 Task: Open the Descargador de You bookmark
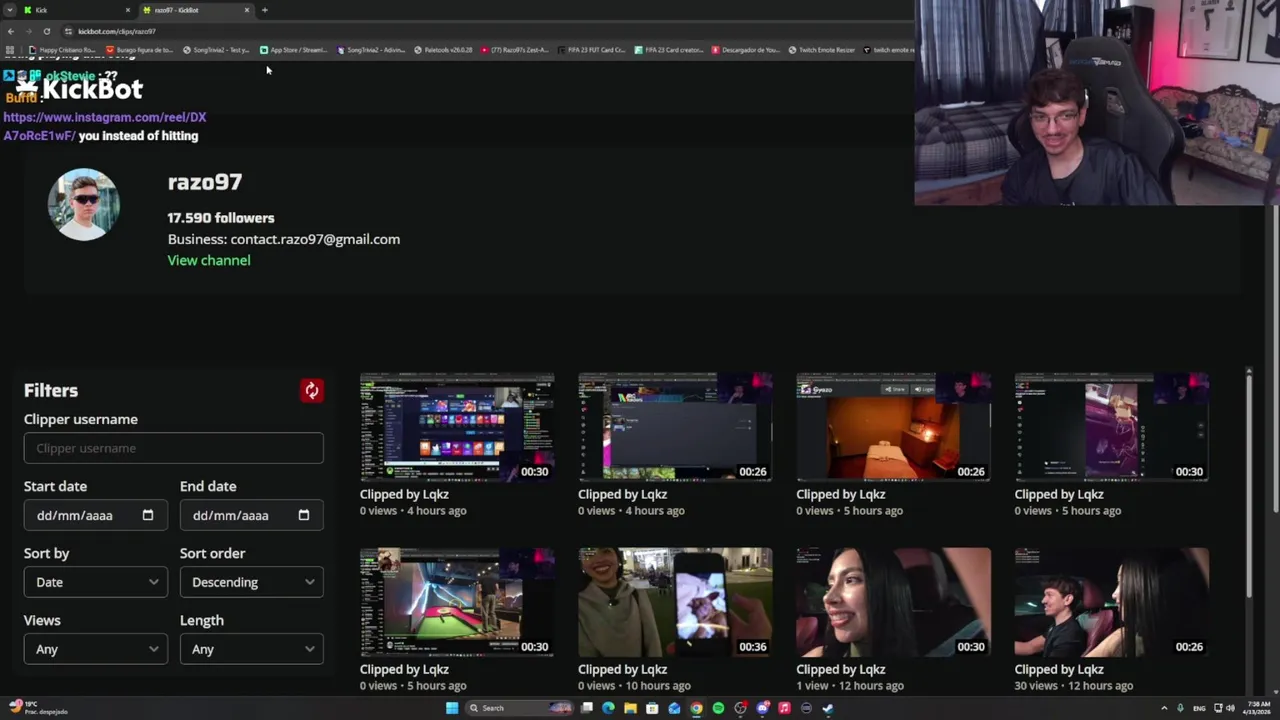tap(745, 50)
